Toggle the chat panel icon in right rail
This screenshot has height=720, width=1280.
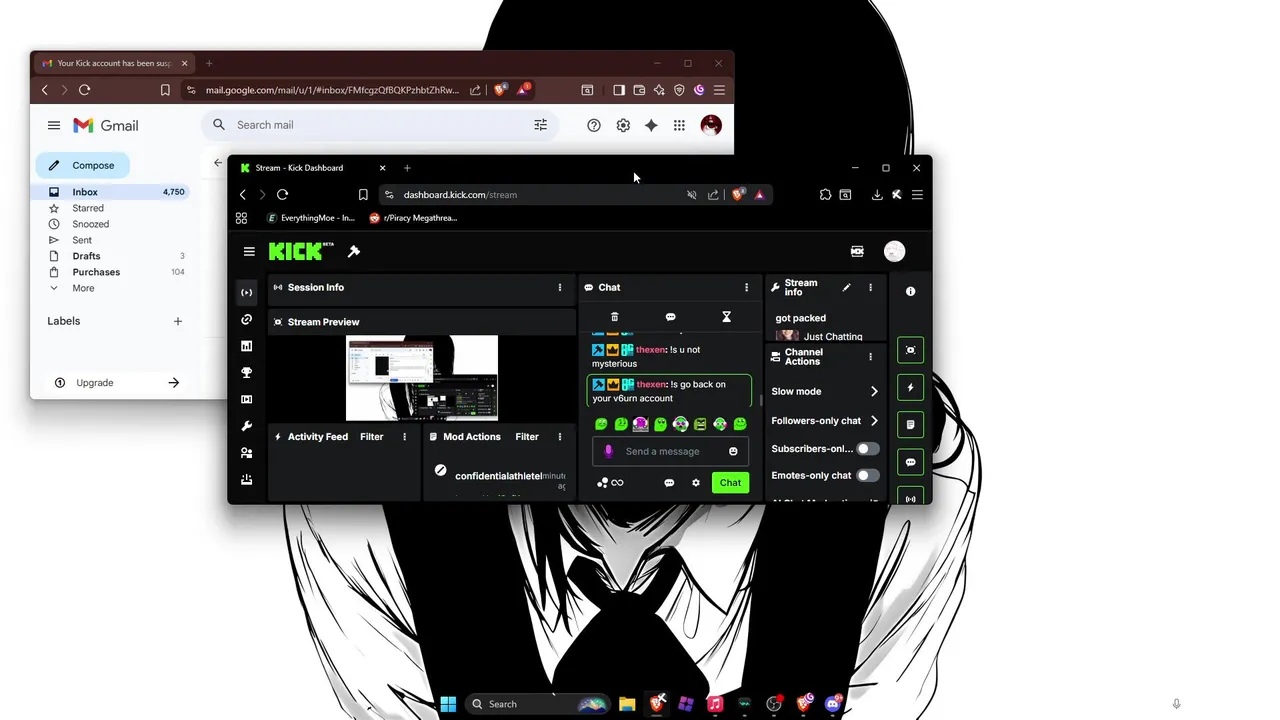pos(910,463)
